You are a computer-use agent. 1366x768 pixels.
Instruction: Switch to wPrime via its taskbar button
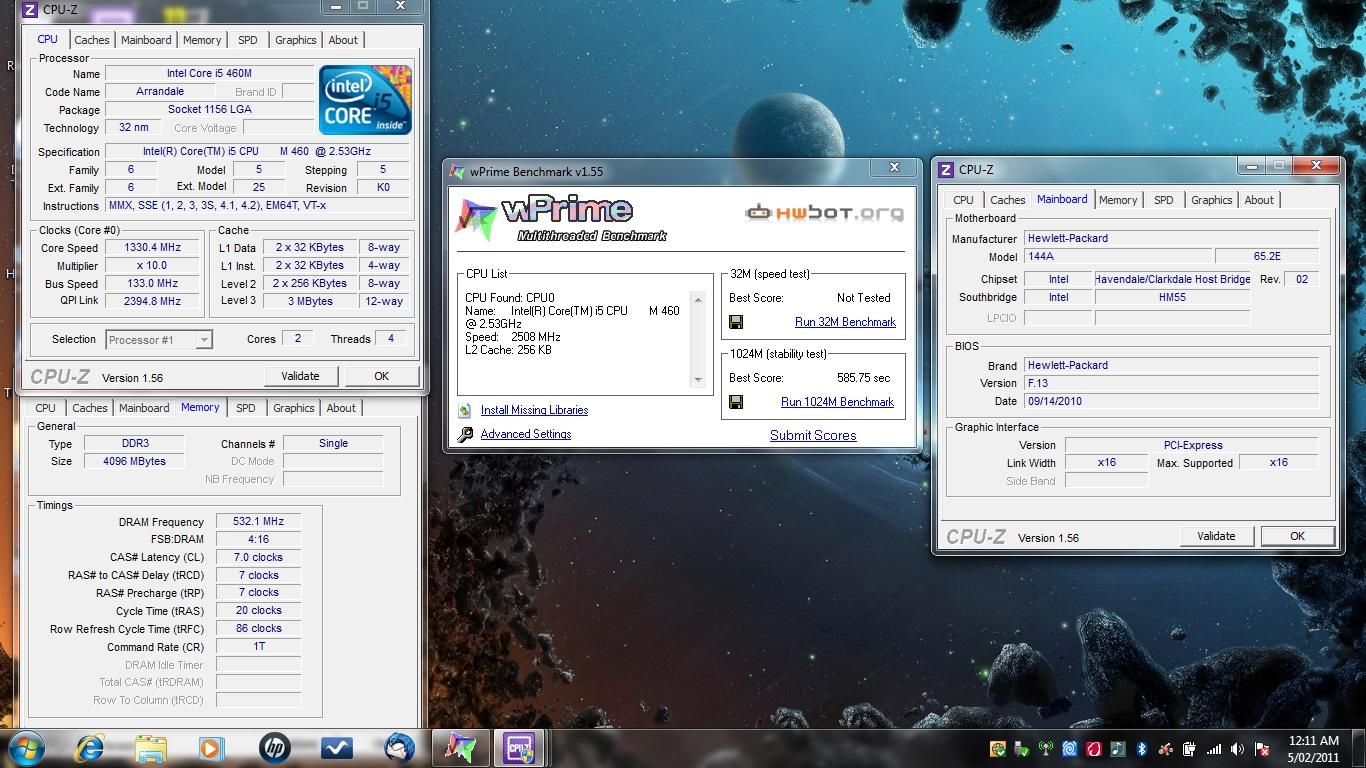click(x=459, y=748)
